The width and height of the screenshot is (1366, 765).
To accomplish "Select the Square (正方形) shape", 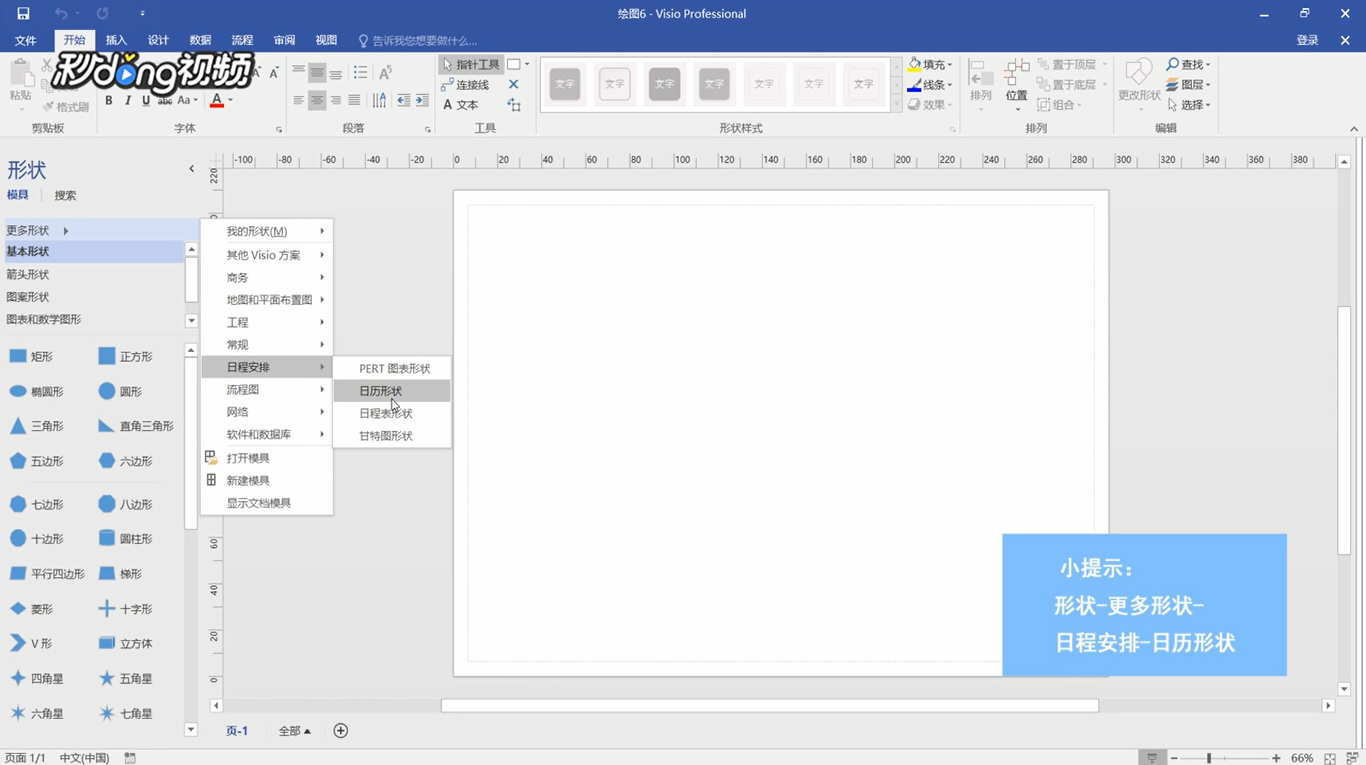I will tap(126, 357).
